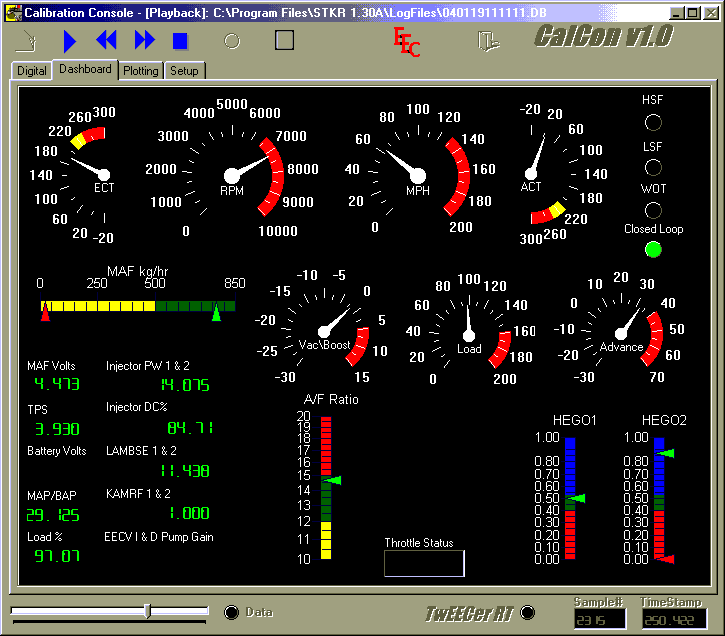The width and height of the screenshot is (725, 636).
Task: Open the Plotting tab
Action: (141, 71)
